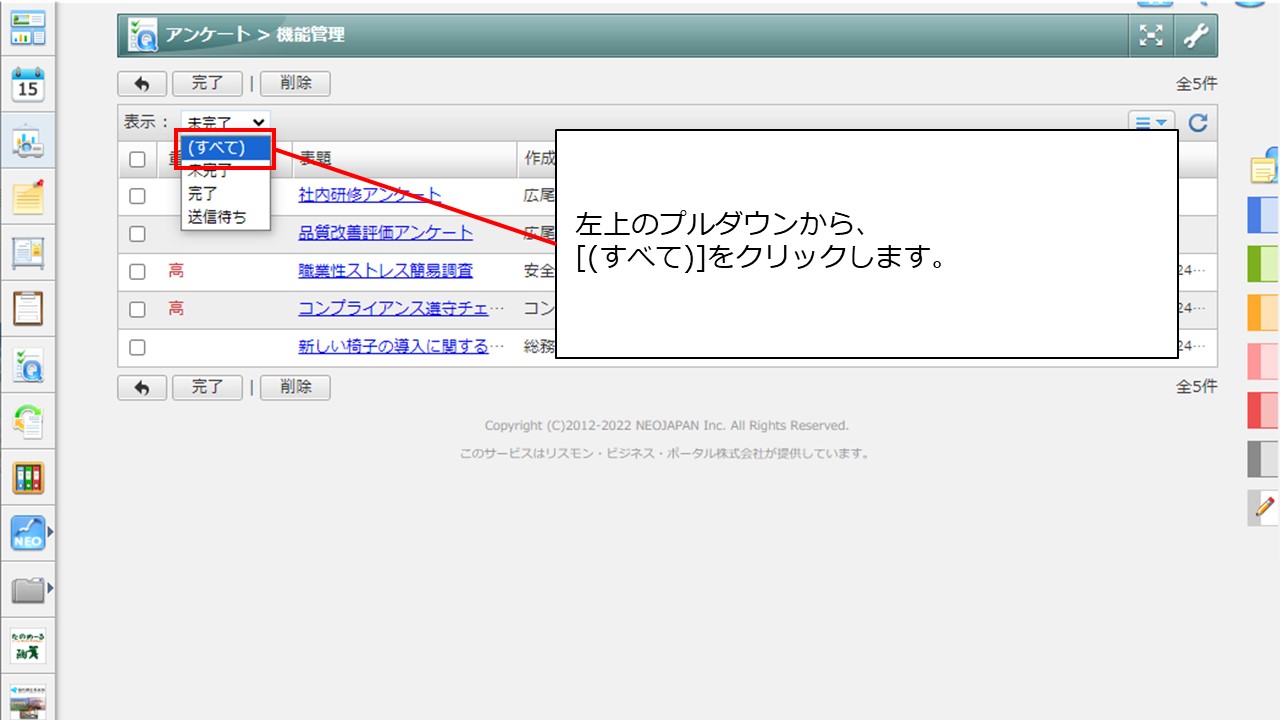Choose 送信待ち in the dropdown list

tap(217, 217)
